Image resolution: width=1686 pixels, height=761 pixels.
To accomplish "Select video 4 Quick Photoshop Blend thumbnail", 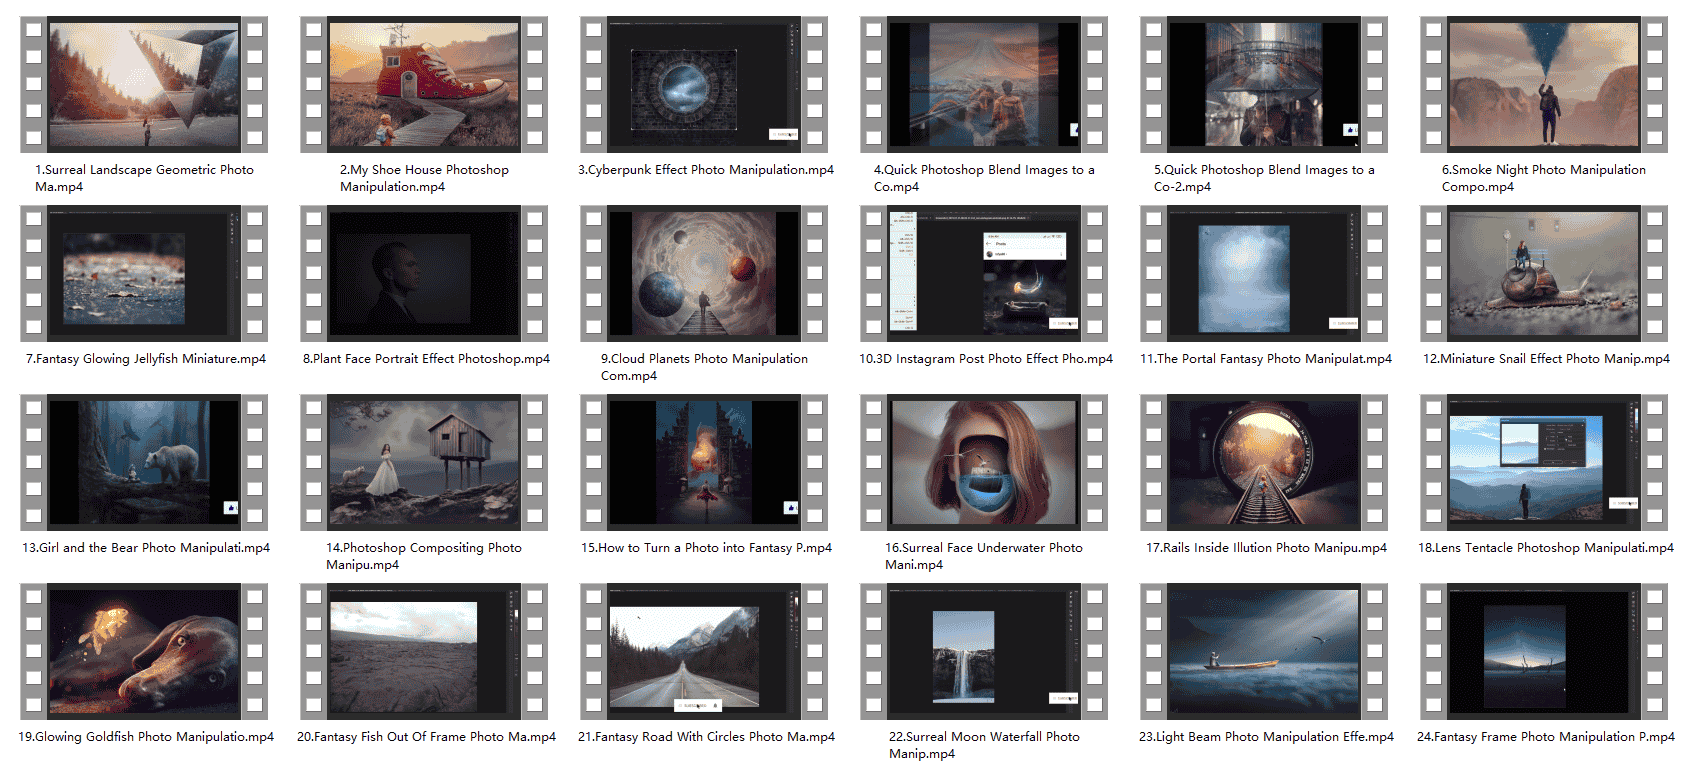I will 984,84.
